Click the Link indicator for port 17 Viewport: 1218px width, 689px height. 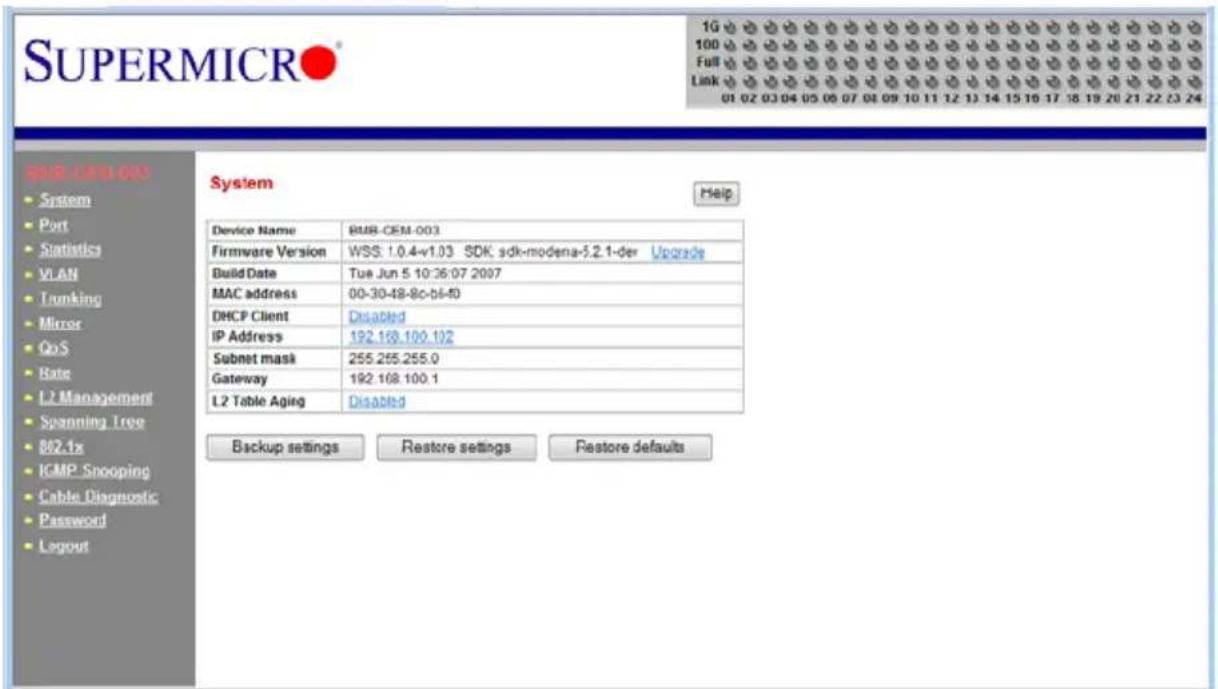1053,80
